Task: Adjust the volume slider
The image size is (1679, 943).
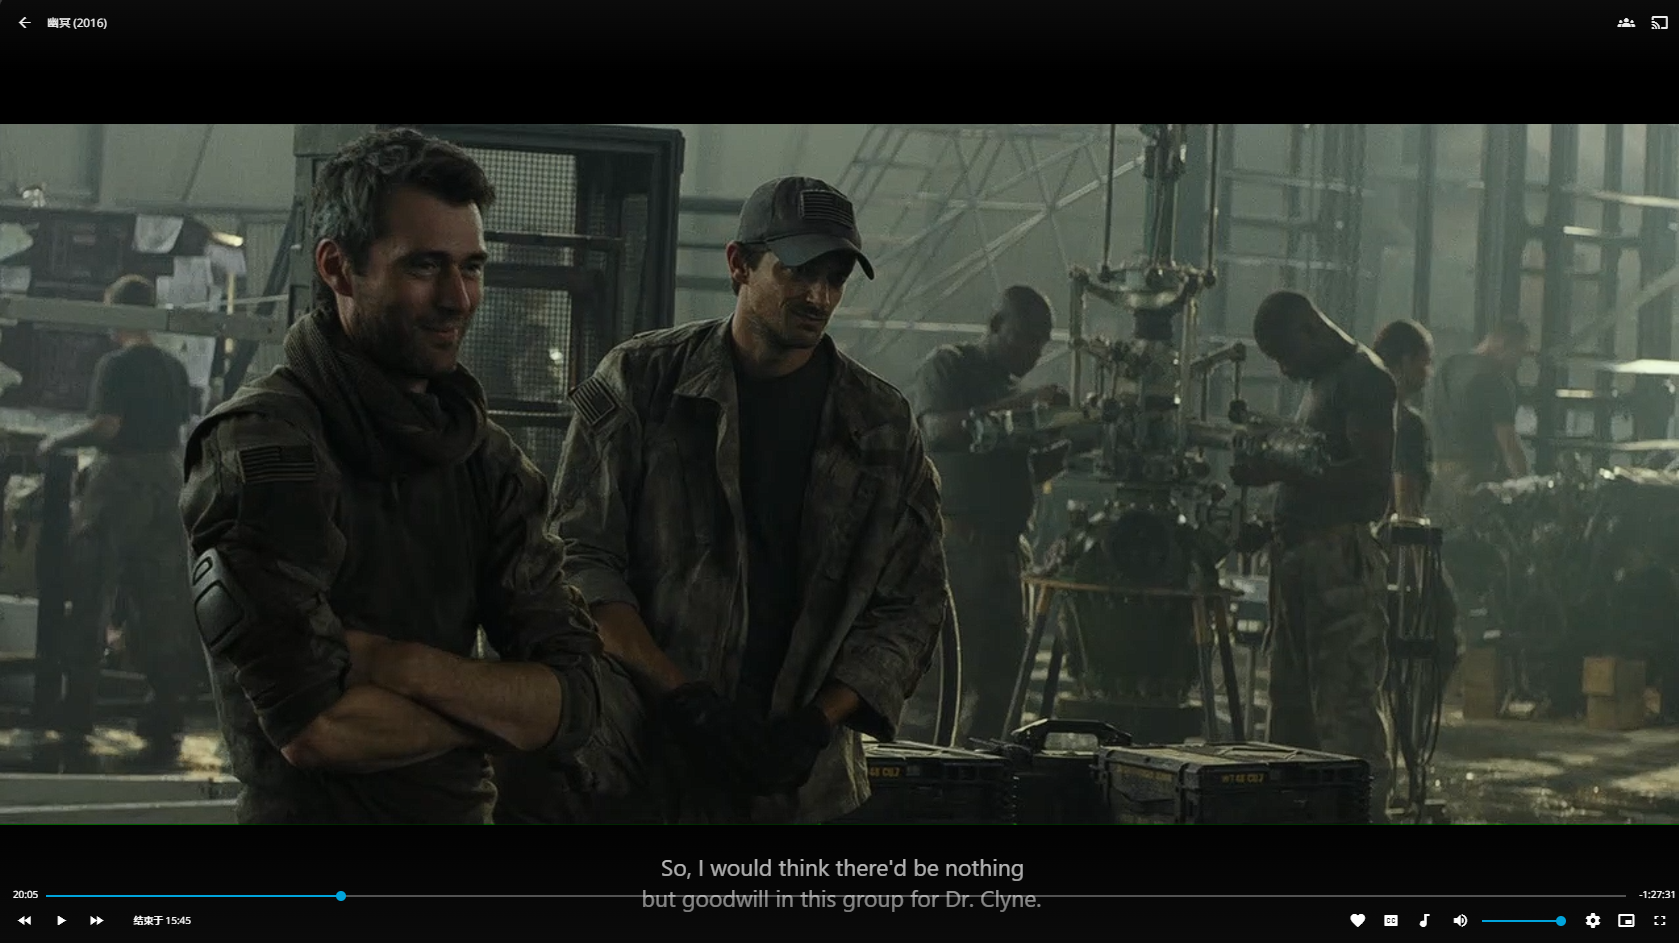Action: click(1523, 921)
